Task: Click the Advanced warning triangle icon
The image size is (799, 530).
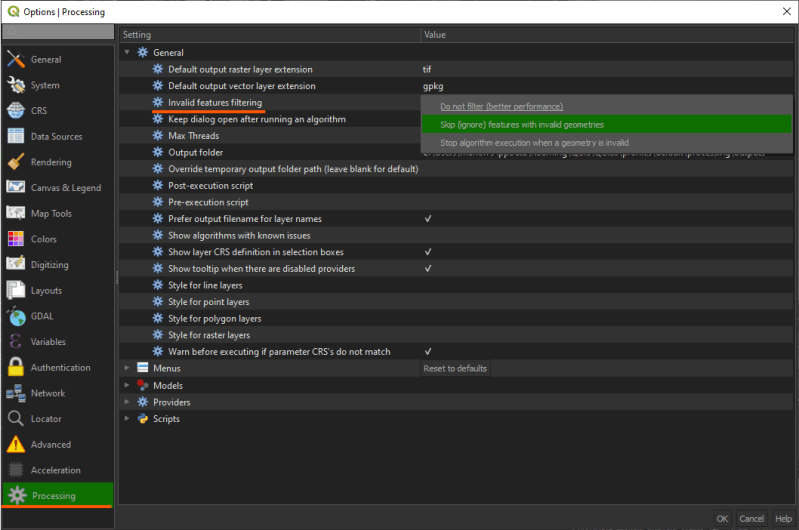Action: pos(16,444)
